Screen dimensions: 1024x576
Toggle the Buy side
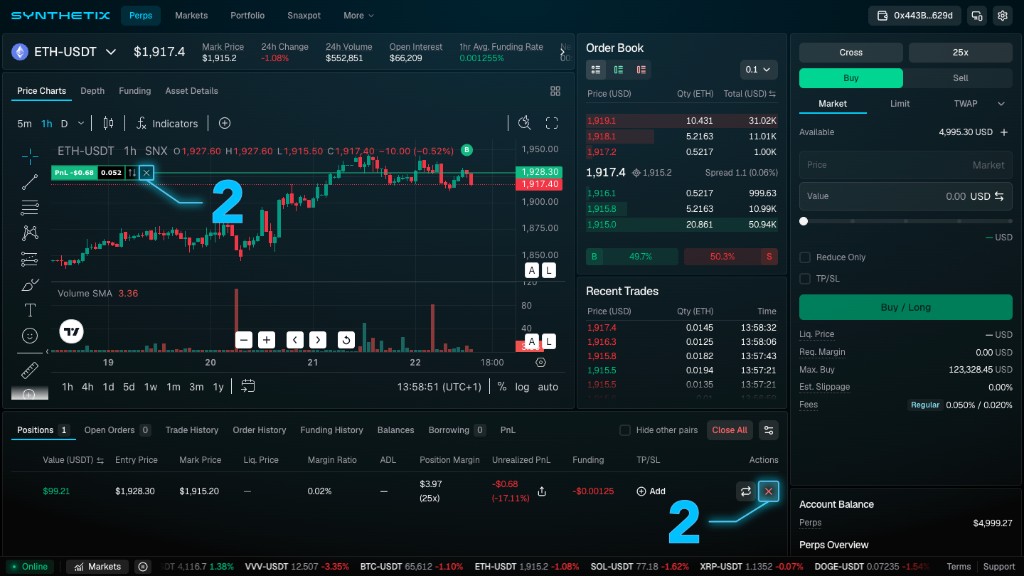[851, 78]
